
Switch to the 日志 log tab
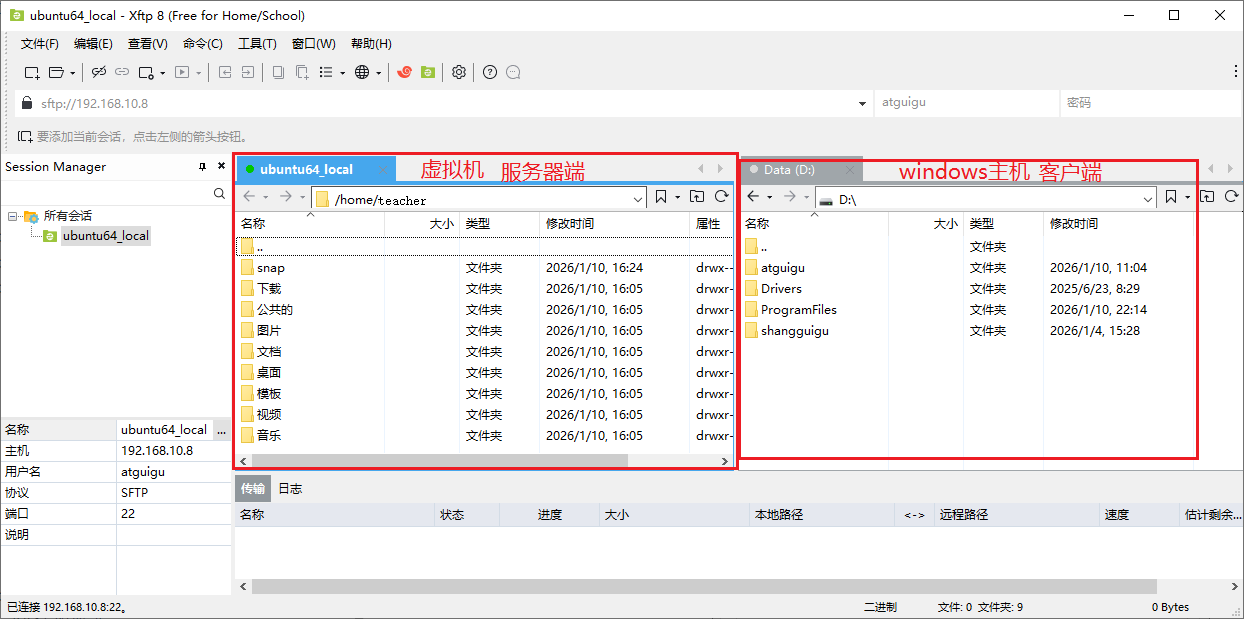coord(290,488)
